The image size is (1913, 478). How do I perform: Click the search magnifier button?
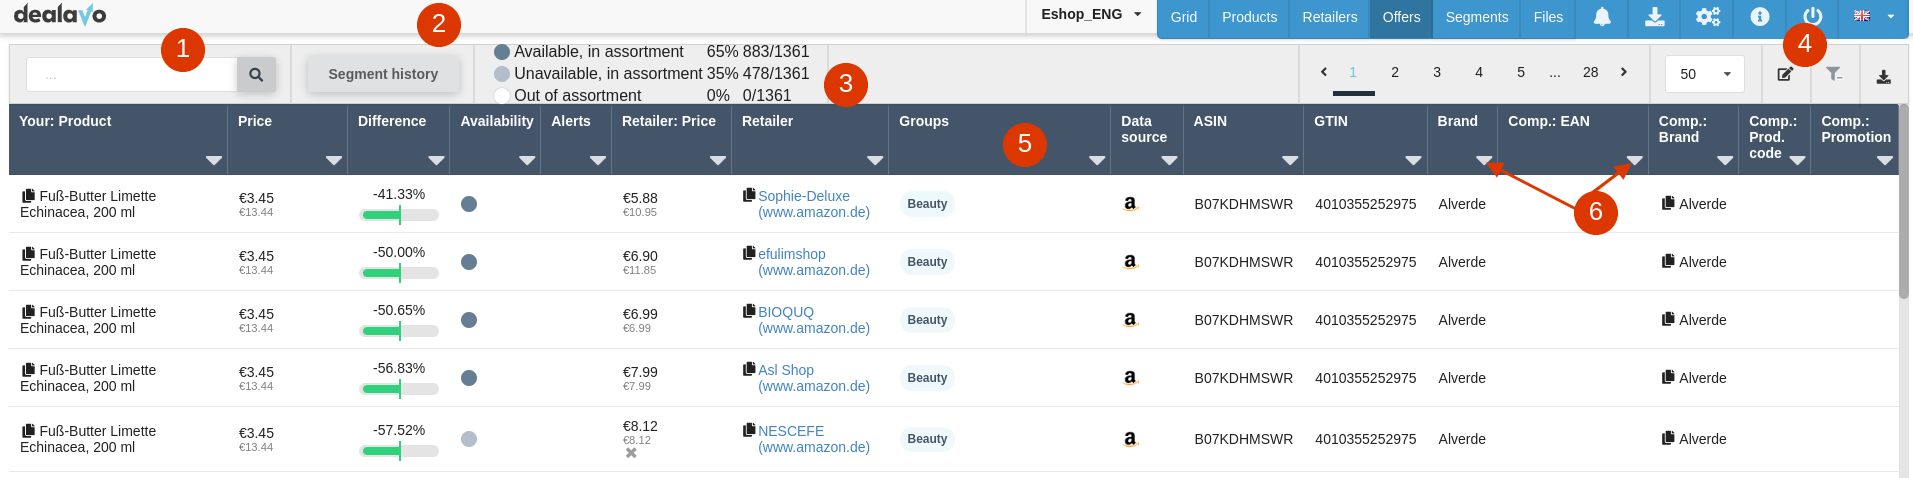[256, 74]
